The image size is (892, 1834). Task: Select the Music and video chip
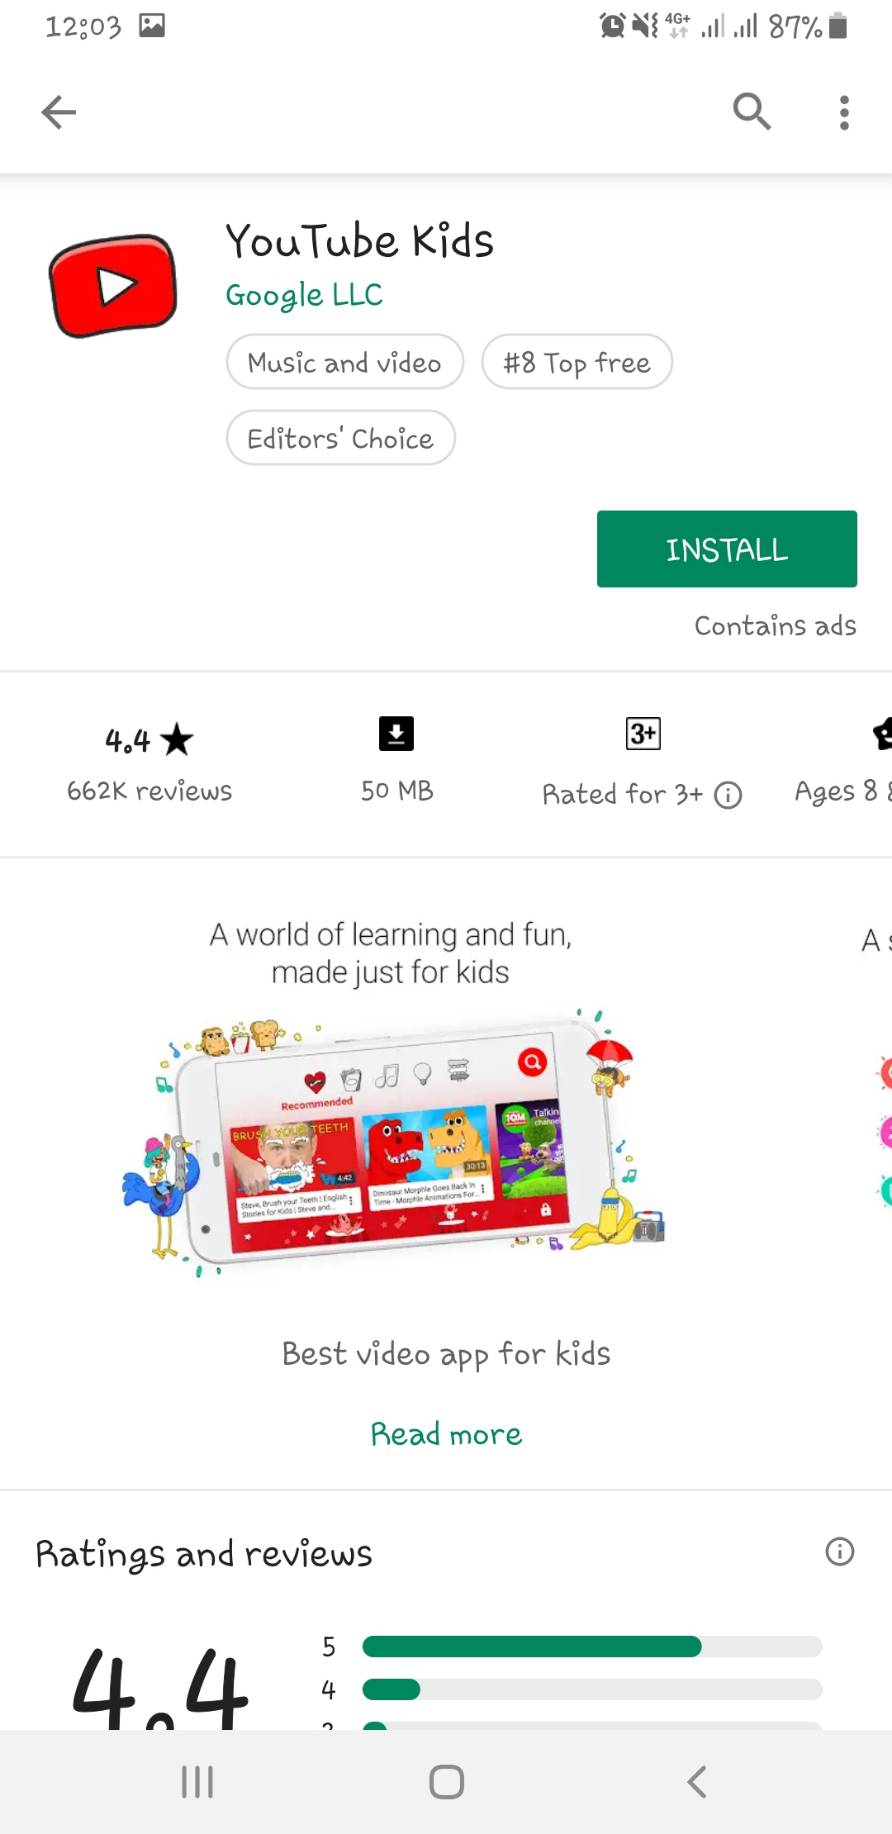click(x=345, y=362)
